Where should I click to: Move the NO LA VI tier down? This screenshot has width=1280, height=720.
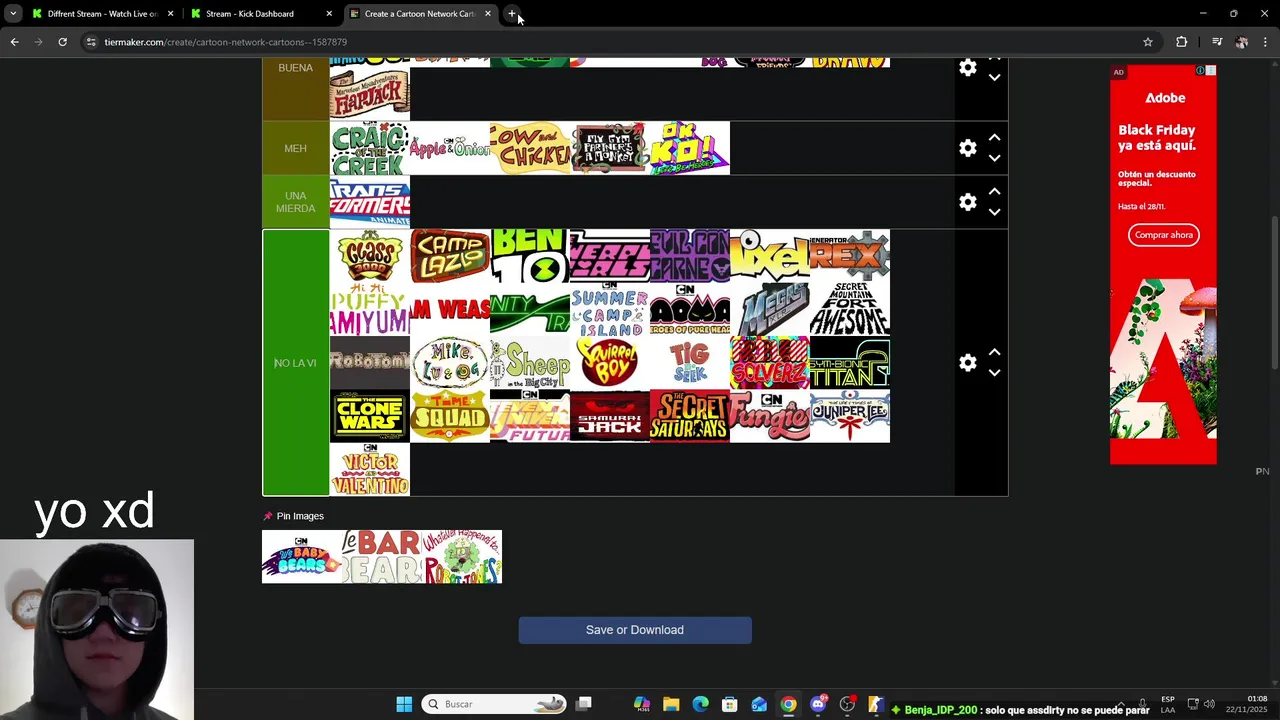click(x=994, y=373)
